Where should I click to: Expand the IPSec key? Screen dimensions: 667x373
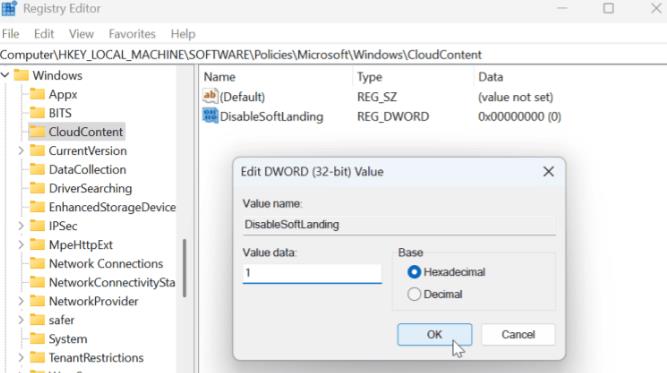coord(21,226)
